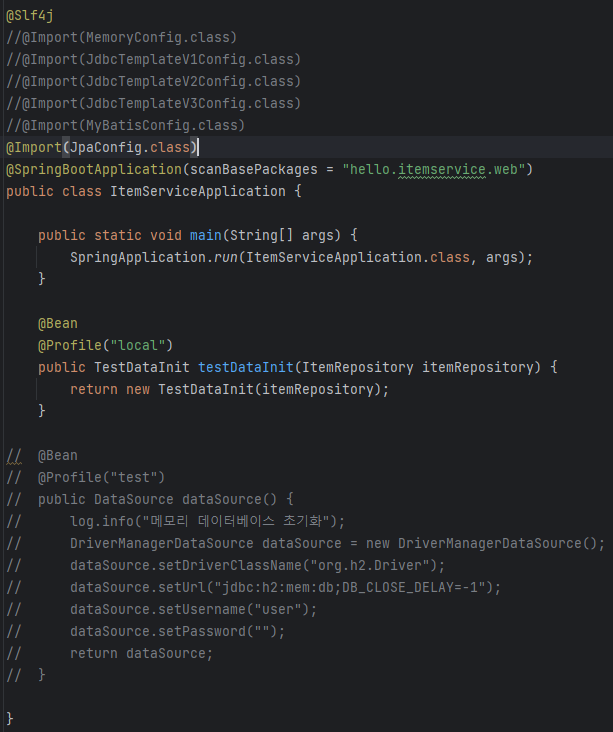The width and height of the screenshot is (613, 732).
Task: Click the "hello.itemservice.web" string literal
Action: pos(434,169)
